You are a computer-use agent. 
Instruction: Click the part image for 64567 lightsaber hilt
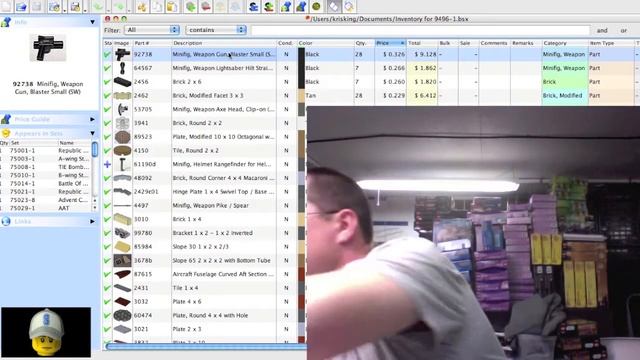point(122,68)
